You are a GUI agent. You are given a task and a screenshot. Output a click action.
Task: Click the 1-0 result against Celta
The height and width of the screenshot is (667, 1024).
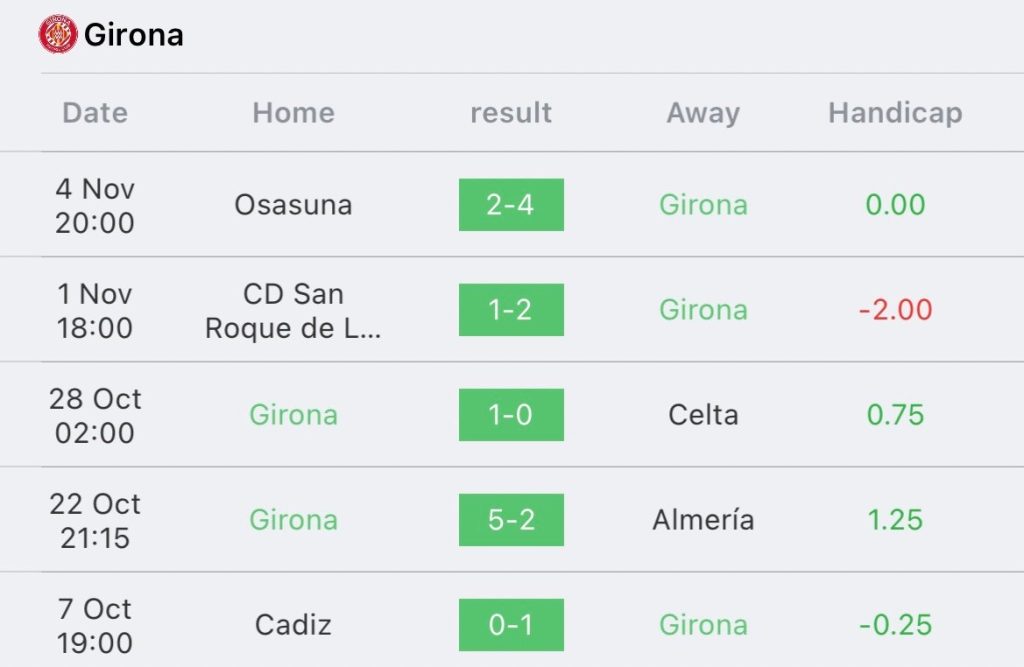(x=511, y=415)
